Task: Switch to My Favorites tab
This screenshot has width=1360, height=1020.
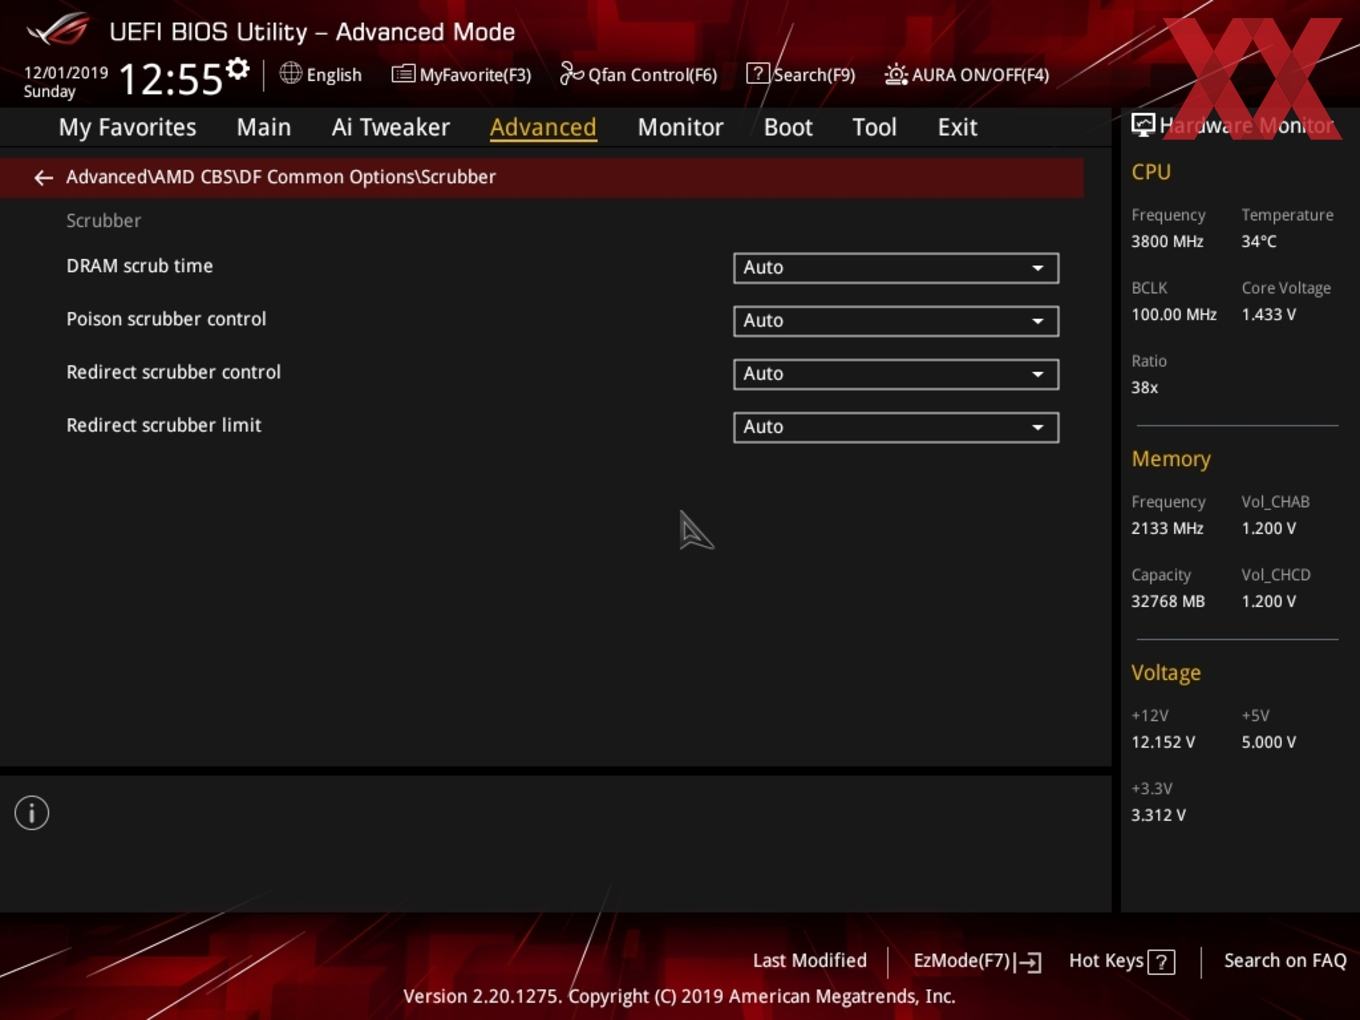Action: tap(127, 127)
